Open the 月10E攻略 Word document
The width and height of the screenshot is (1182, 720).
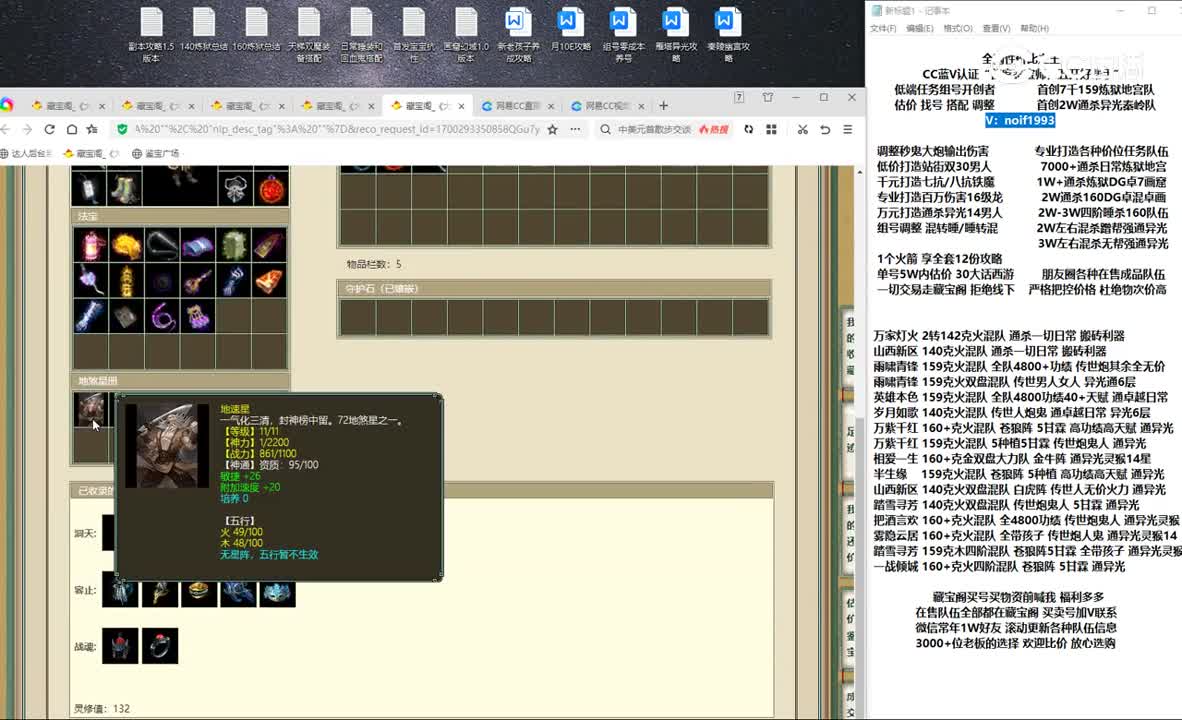pyautogui.click(x=571, y=30)
